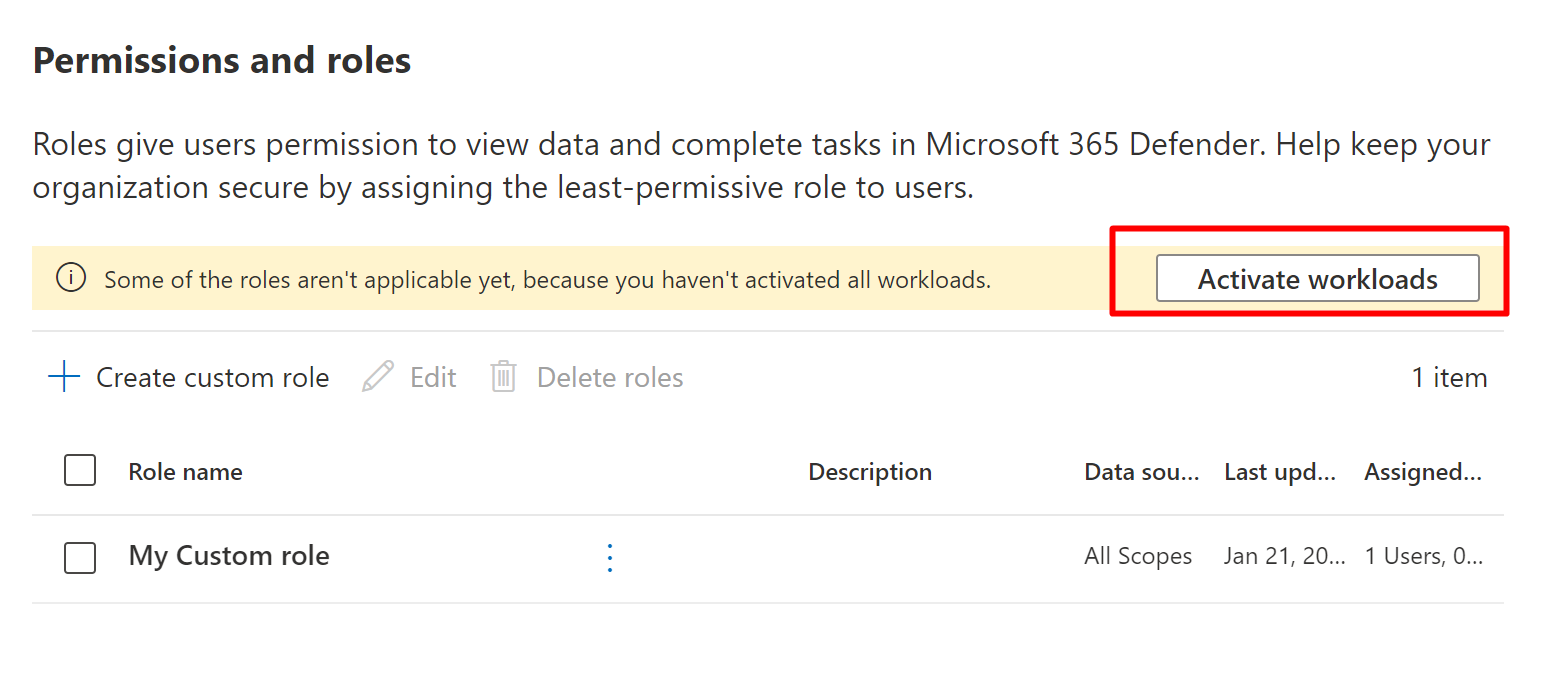Screen dimensions: 1555x682
Task: Open the My Custom role entry by name
Action: coord(229,556)
